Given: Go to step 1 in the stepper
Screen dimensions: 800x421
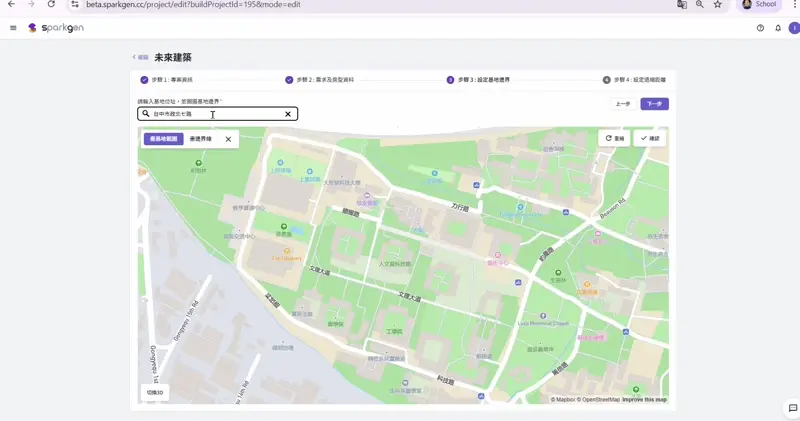Looking at the screenshot, I should pyautogui.click(x=167, y=79).
